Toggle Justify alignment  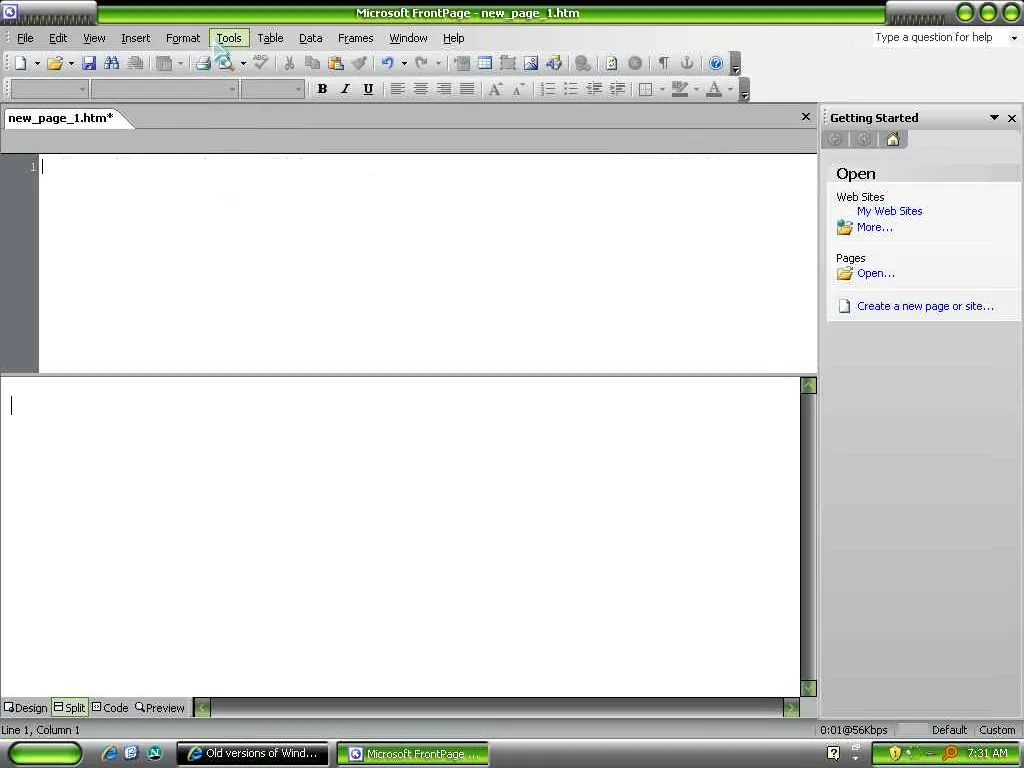[x=467, y=89]
